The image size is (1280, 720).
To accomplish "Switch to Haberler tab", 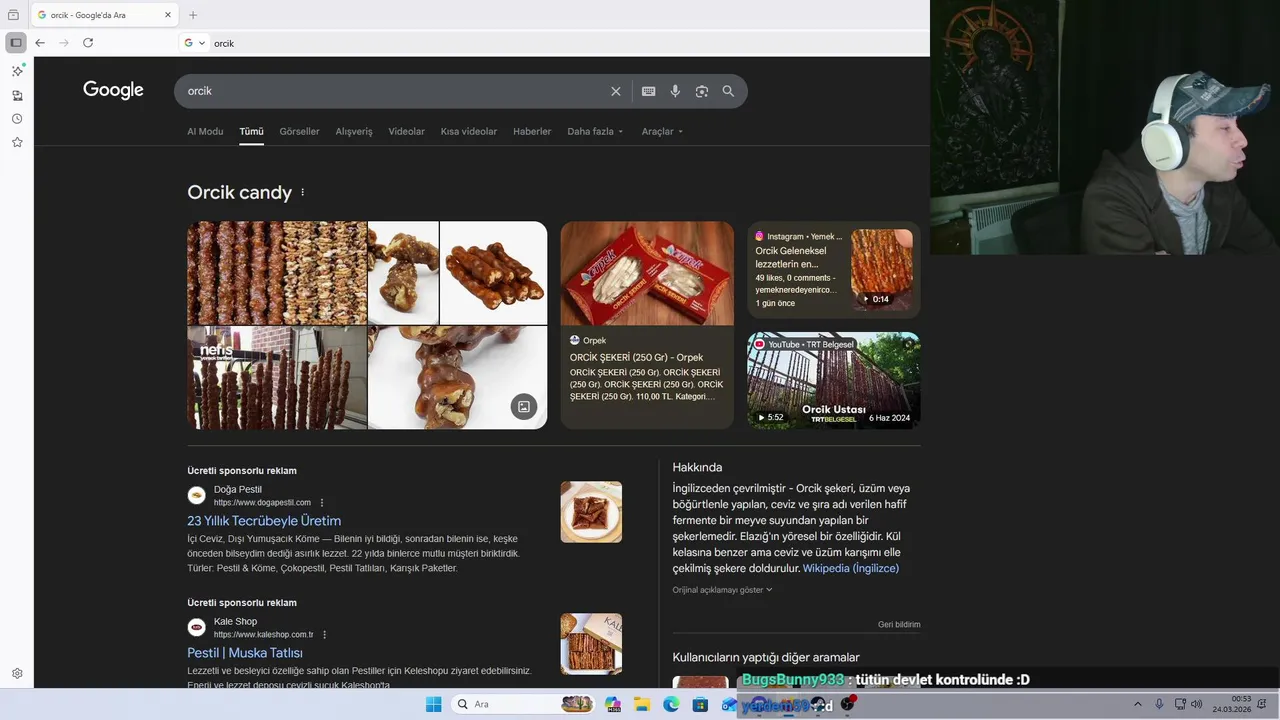I will [532, 131].
